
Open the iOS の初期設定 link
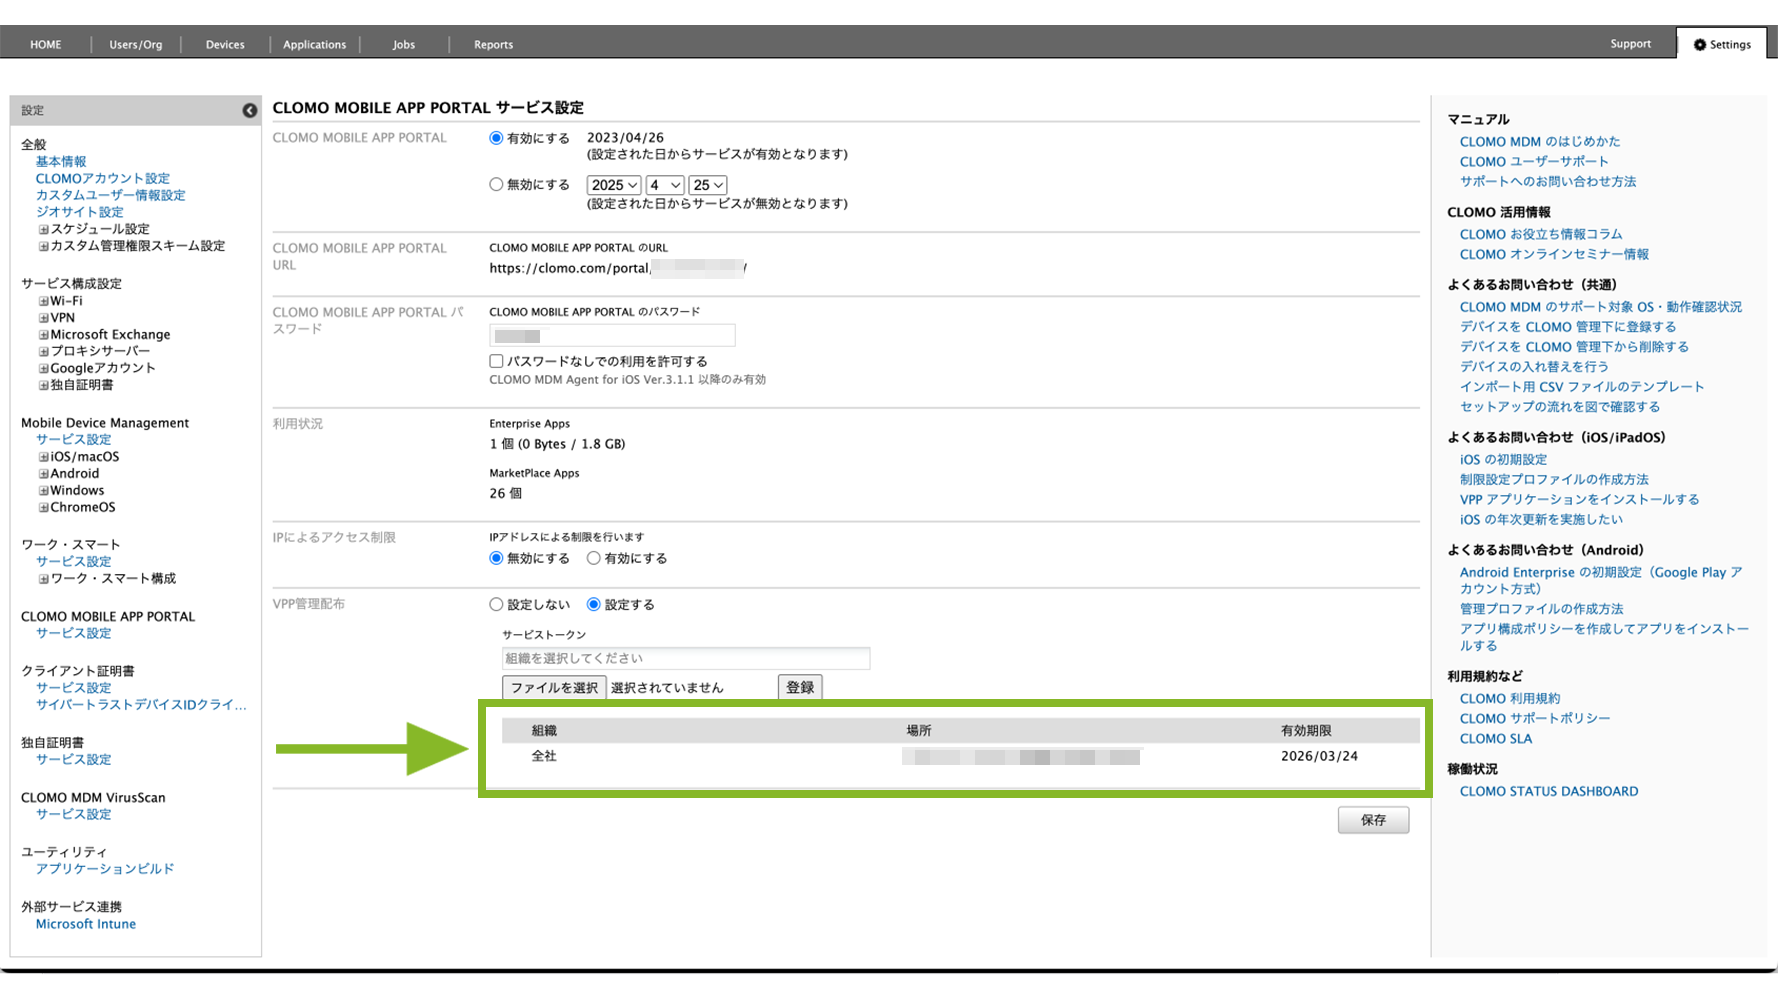click(x=1503, y=460)
